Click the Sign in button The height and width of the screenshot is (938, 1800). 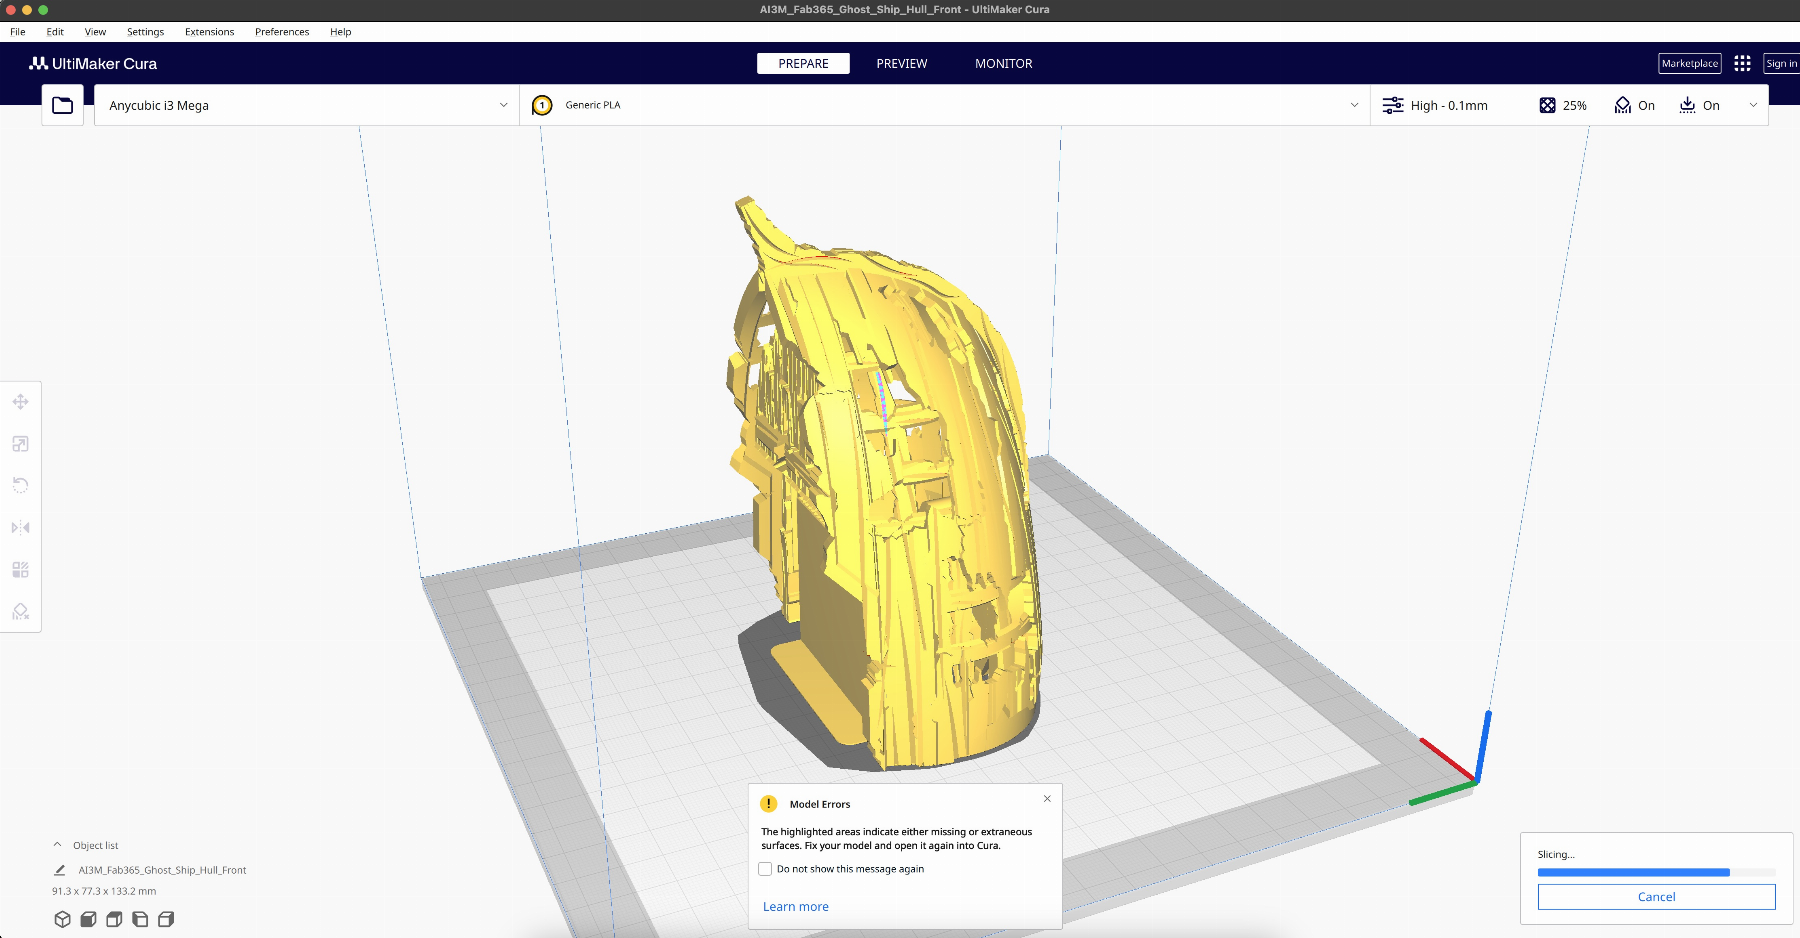pos(1781,63)
